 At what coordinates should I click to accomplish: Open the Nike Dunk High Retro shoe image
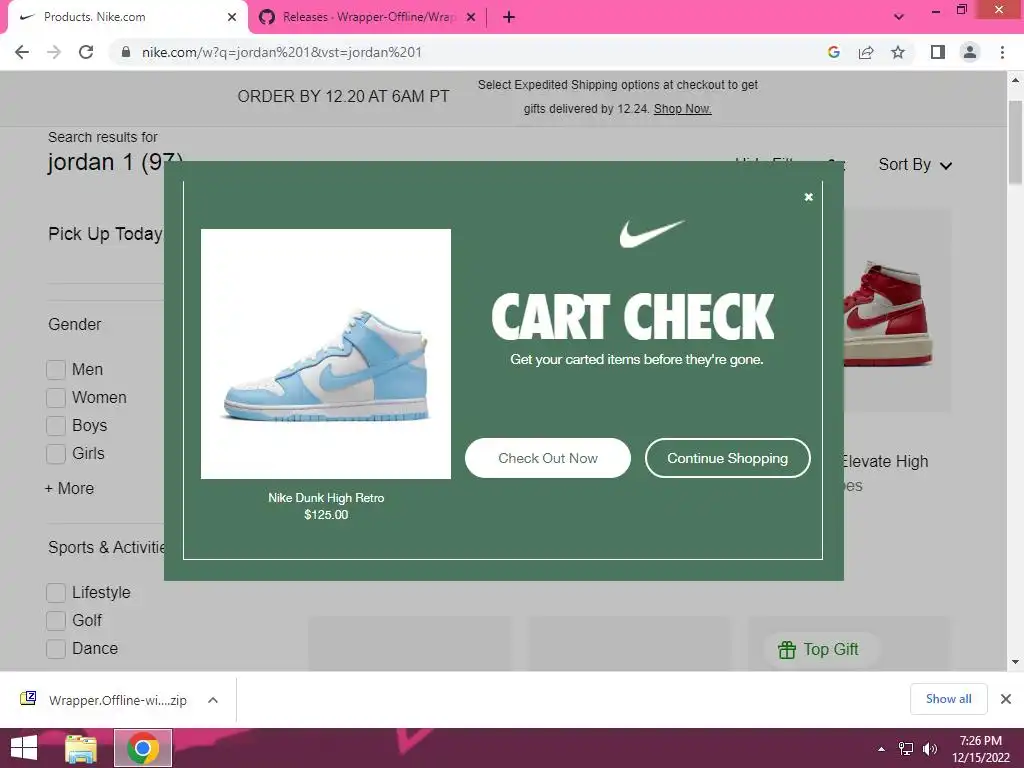325,353
